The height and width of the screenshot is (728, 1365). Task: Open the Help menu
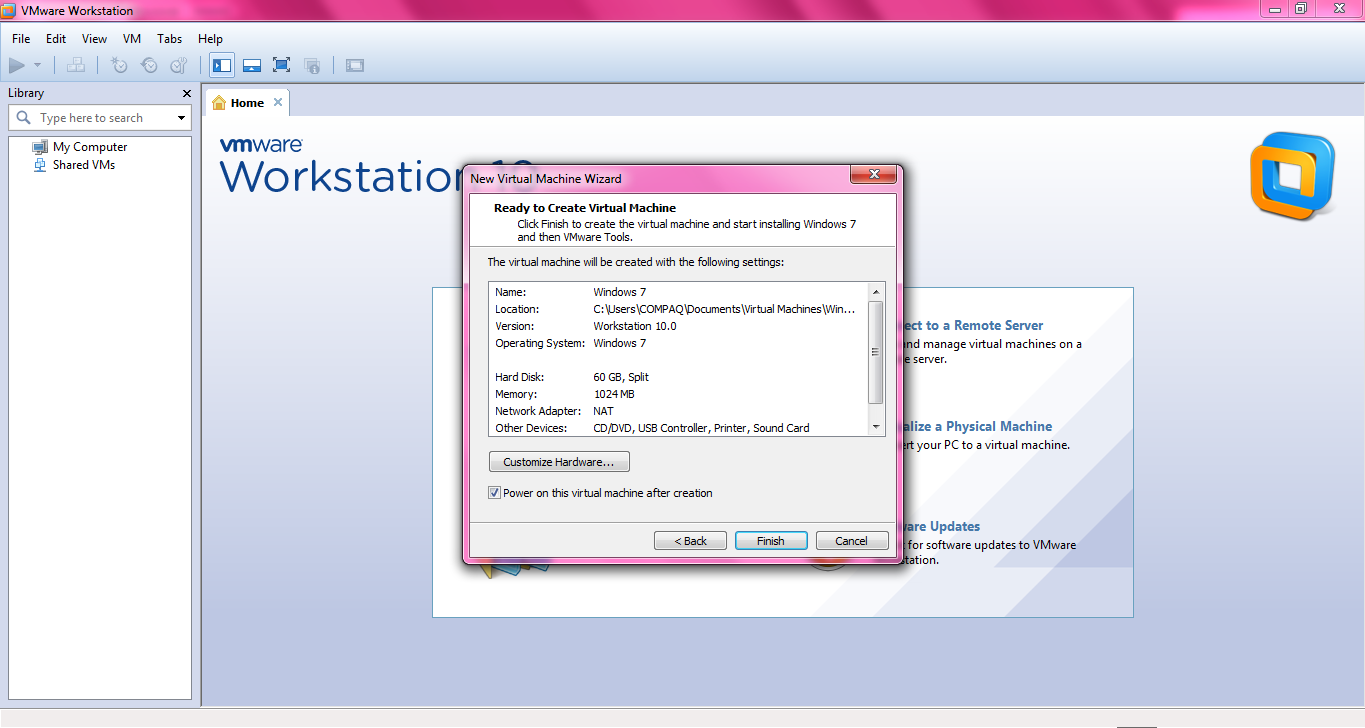tap(210, 39)
